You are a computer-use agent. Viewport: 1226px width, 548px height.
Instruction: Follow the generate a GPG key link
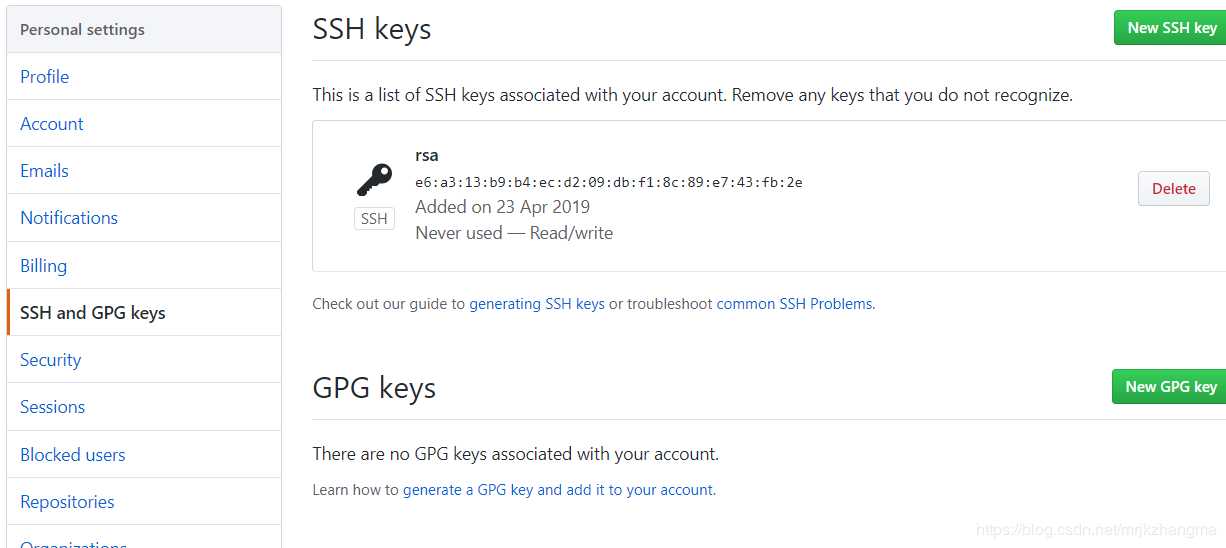(559, 490)
